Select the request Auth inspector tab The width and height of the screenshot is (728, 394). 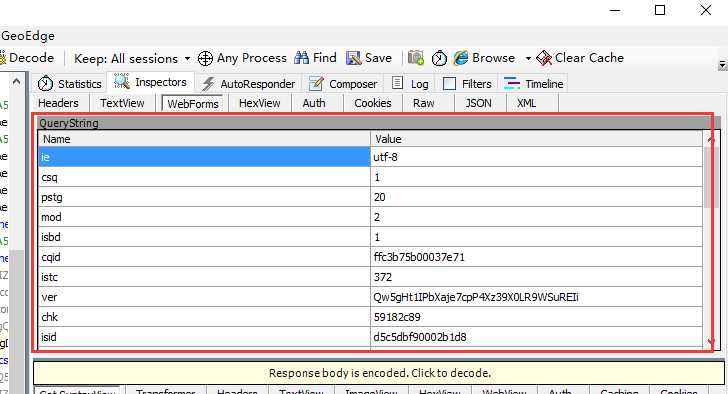(314, 103)
